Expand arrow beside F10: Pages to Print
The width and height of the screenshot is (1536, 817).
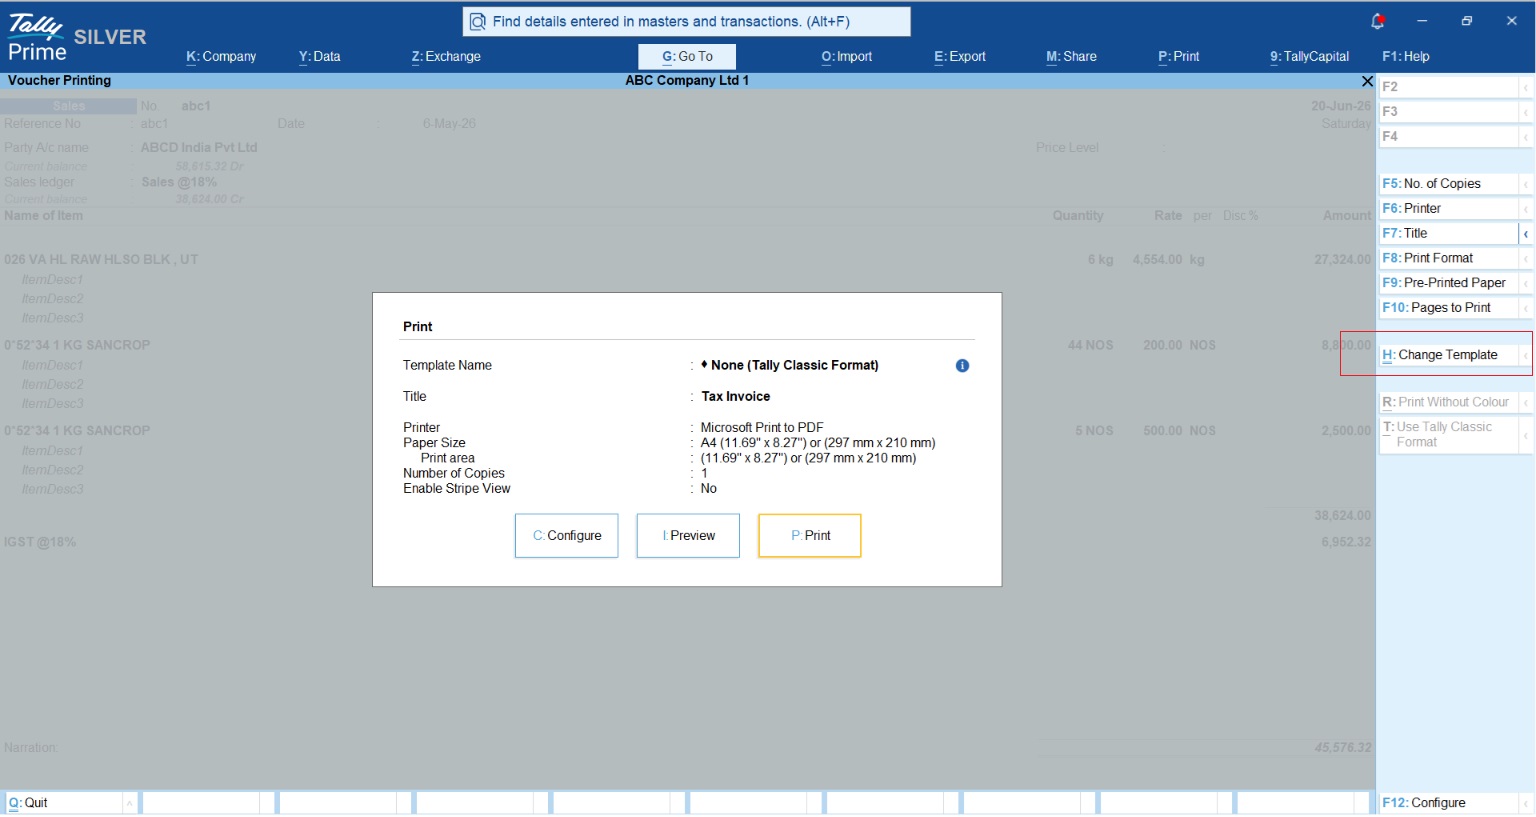click(1526, 308)
